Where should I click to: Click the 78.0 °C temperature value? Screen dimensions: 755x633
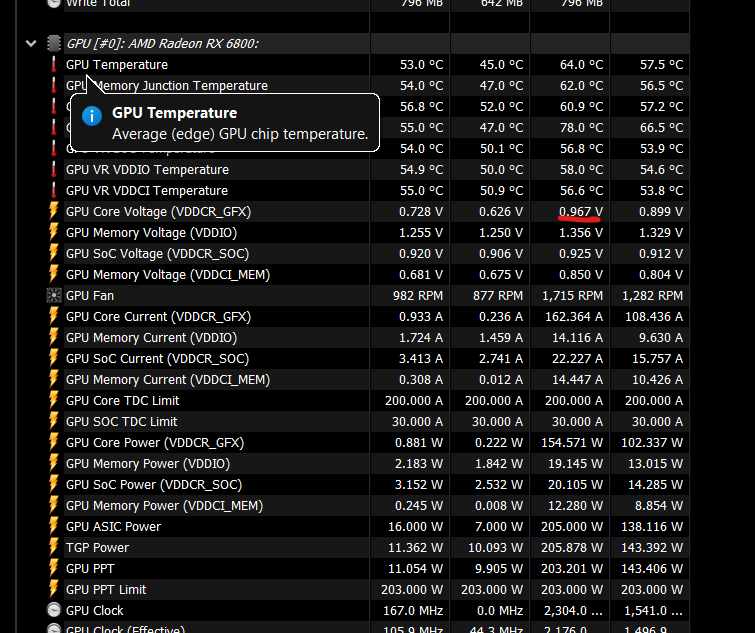[x=581, y=128]
